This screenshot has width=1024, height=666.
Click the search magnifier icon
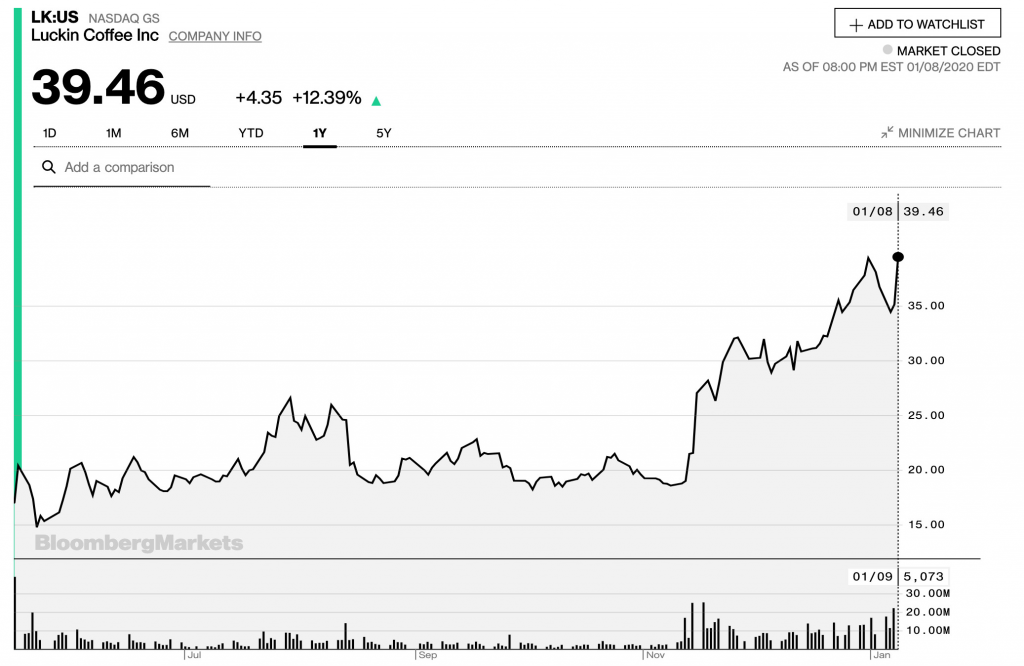[x=48, y=167]
